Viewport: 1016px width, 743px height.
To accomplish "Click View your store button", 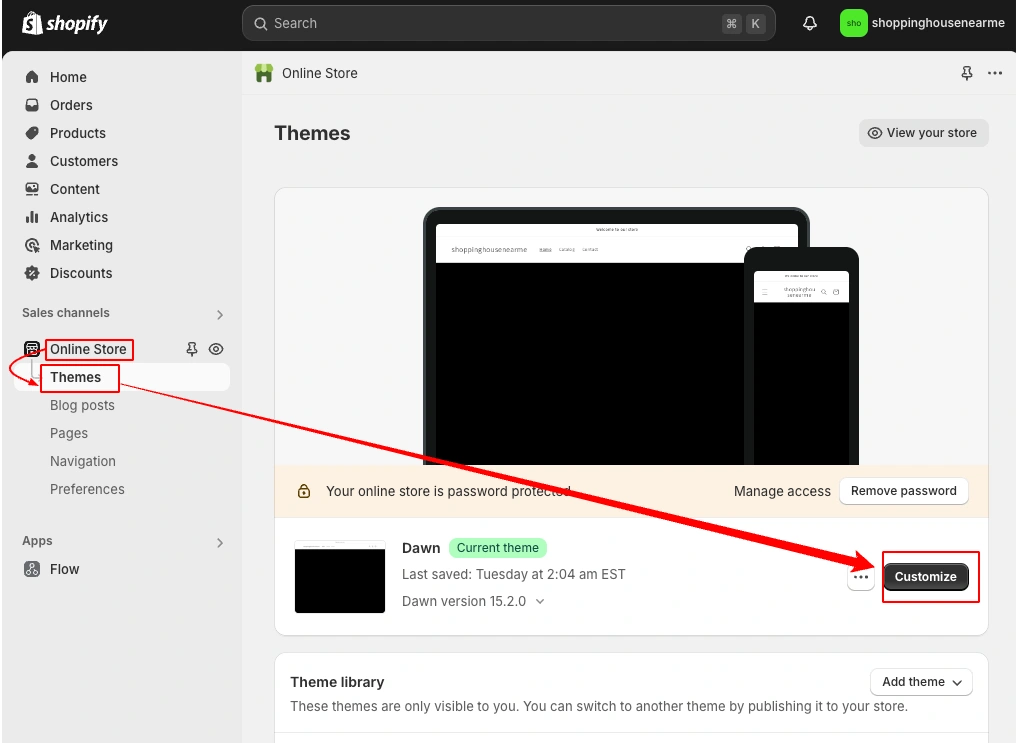I will (x=923, y=133).
